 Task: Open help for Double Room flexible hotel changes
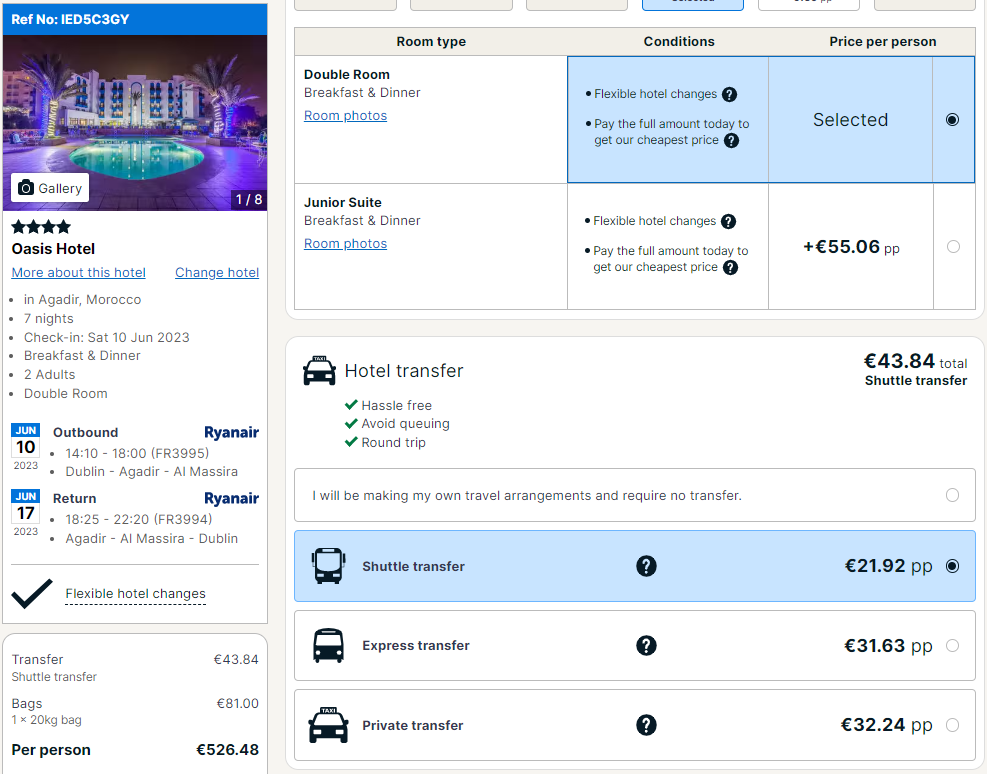pyautogui.click(x=730, y=94)
